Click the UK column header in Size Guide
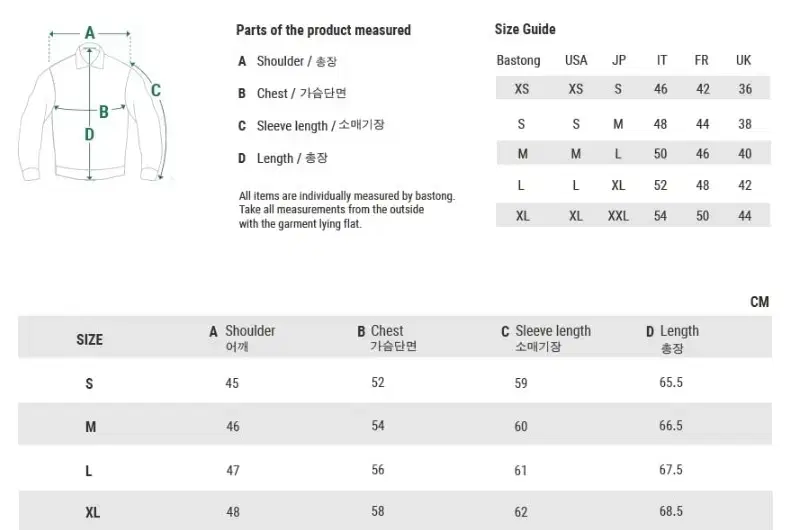The image size is (806, 530). click(x=743, y=60)
